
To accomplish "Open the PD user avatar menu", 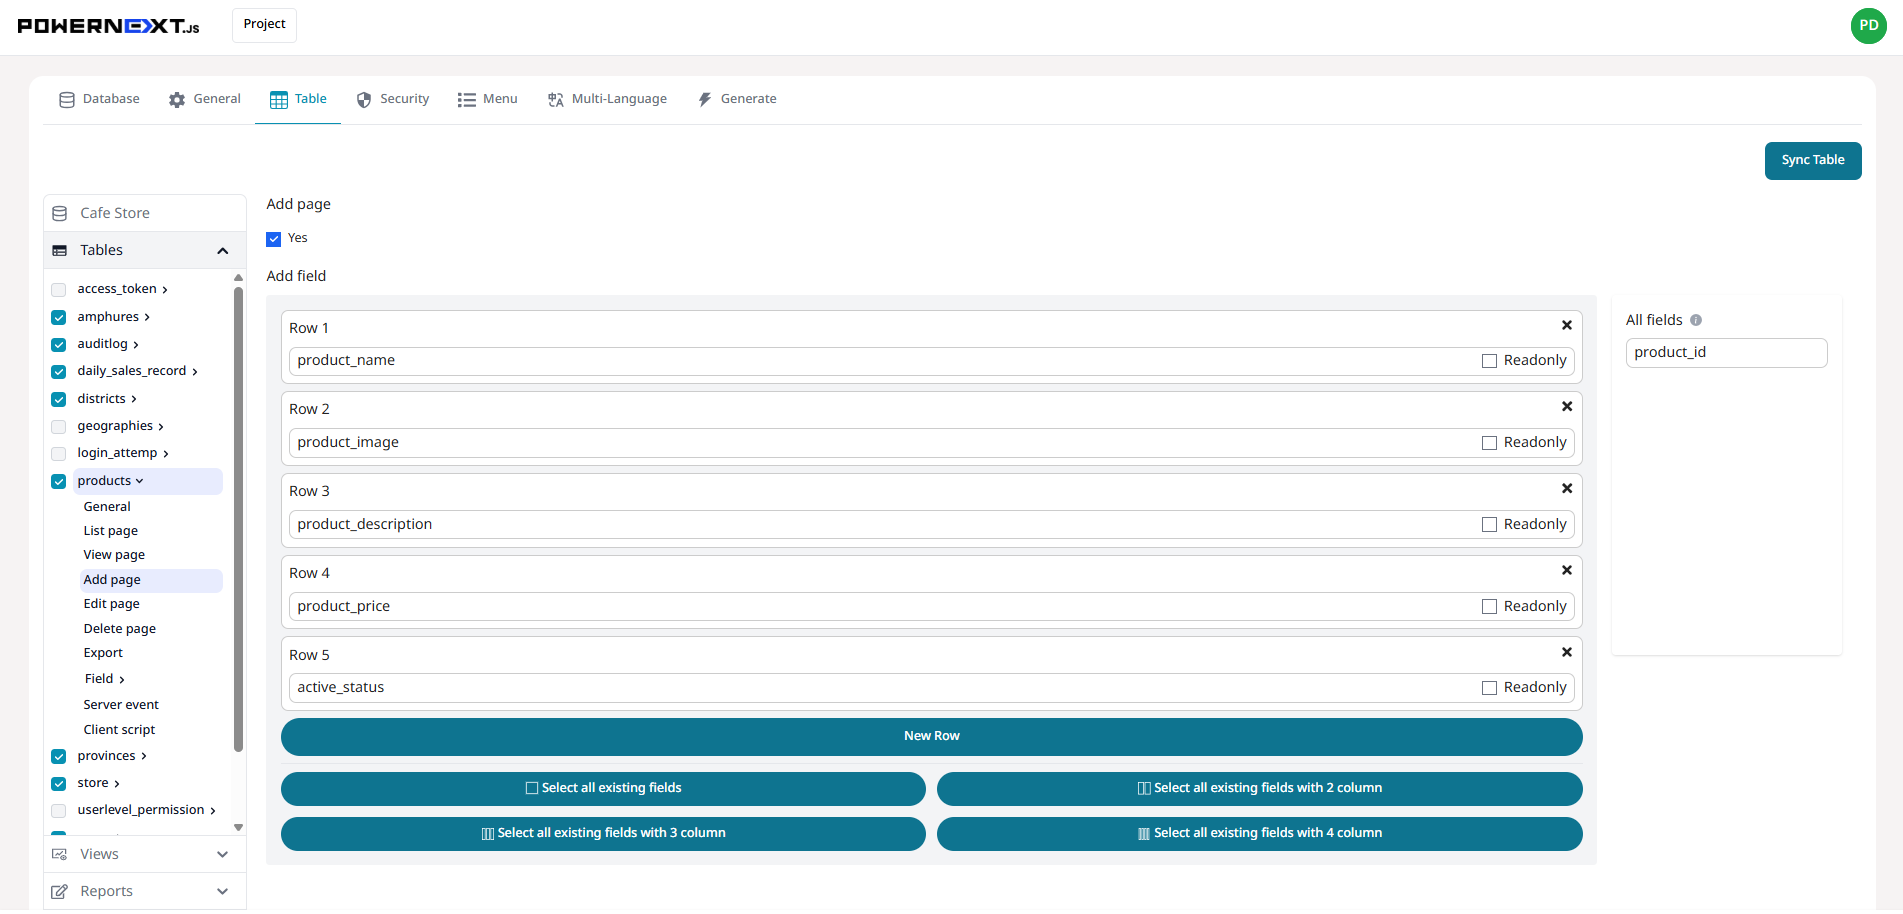I will point(1868,26).
